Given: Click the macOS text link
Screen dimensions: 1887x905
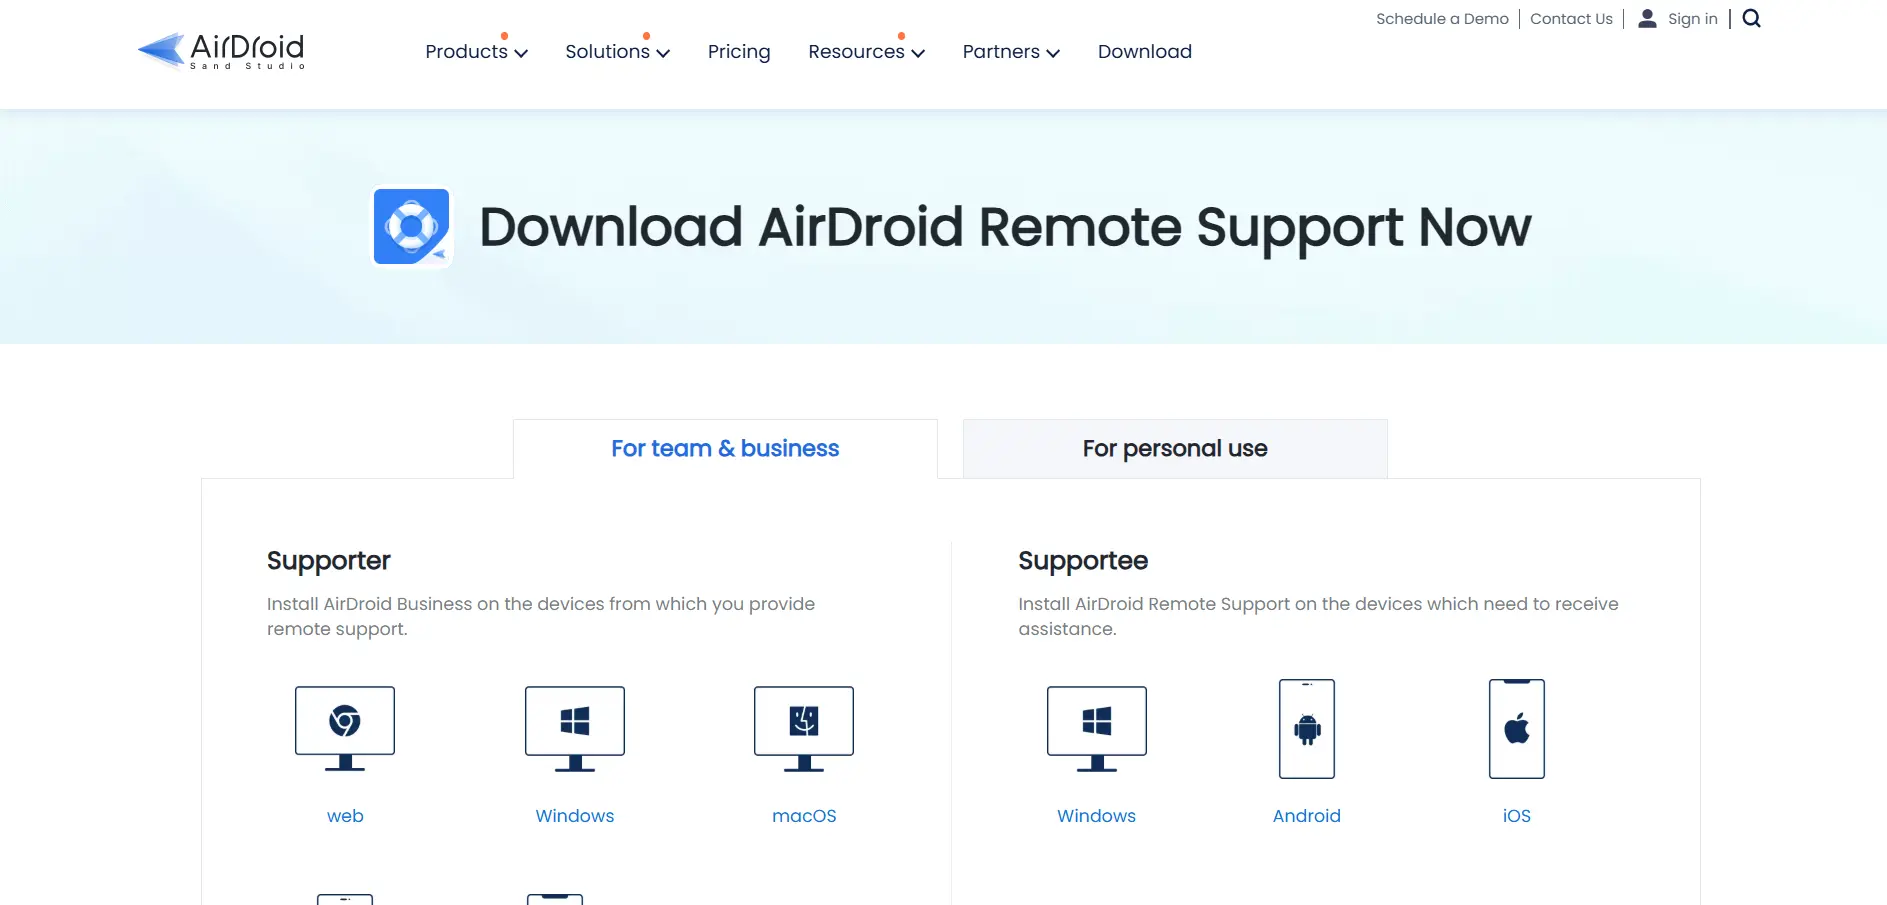Looking at the screenshot, I should [804, 816].
